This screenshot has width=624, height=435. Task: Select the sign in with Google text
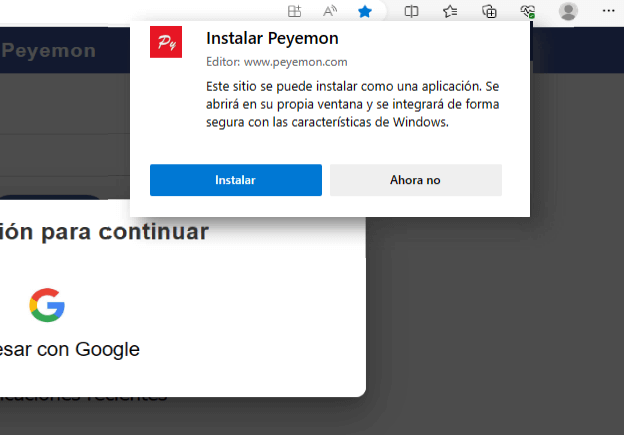70,349
